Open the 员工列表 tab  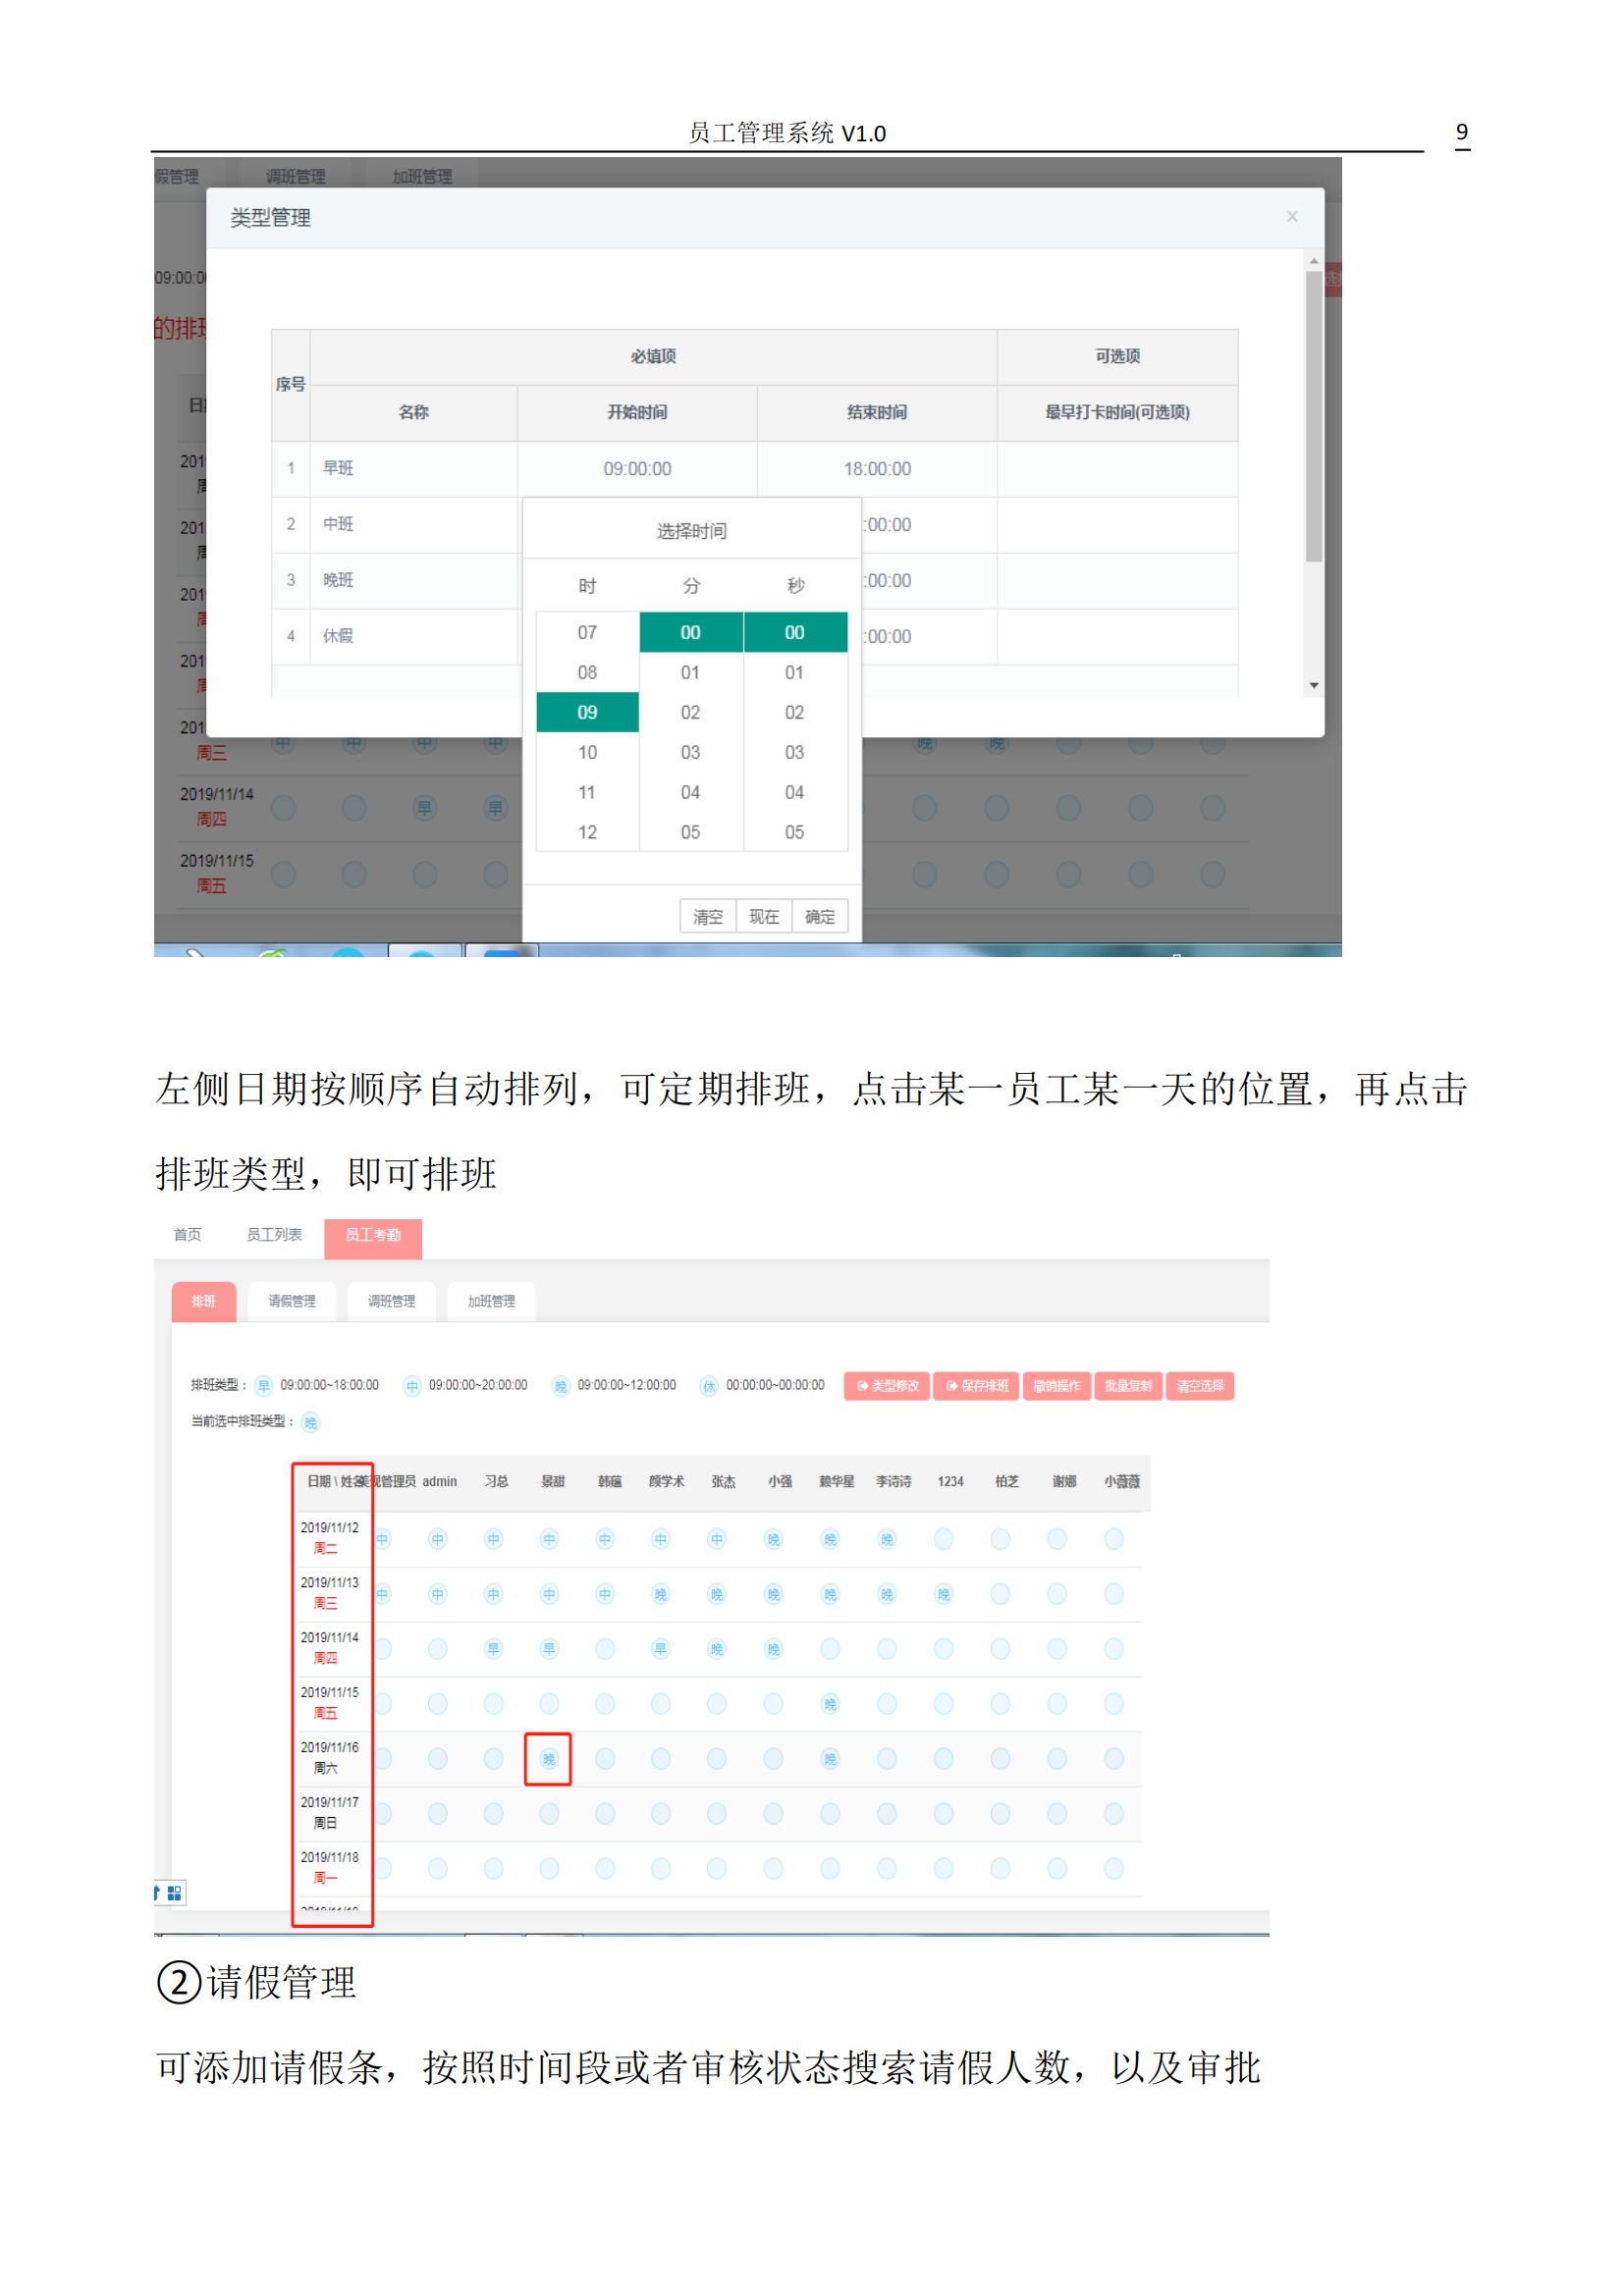[x=274, y=1235]
